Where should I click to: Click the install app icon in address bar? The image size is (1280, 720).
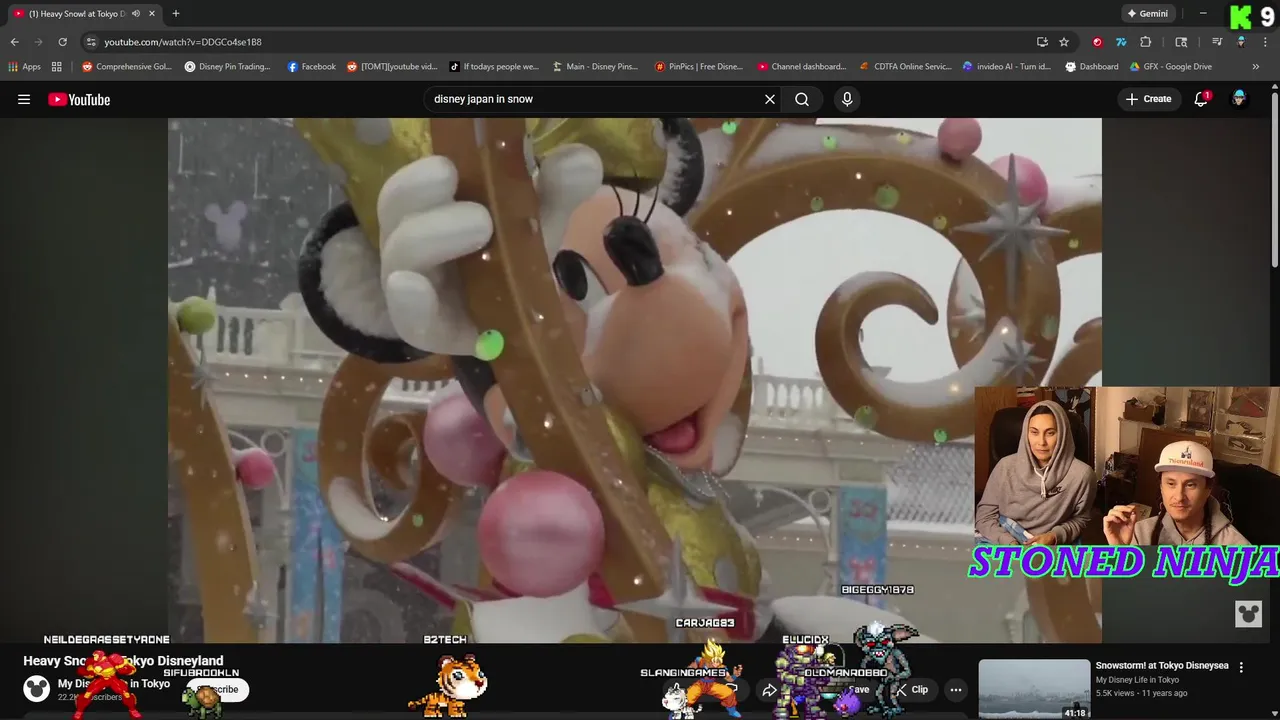1042,42
